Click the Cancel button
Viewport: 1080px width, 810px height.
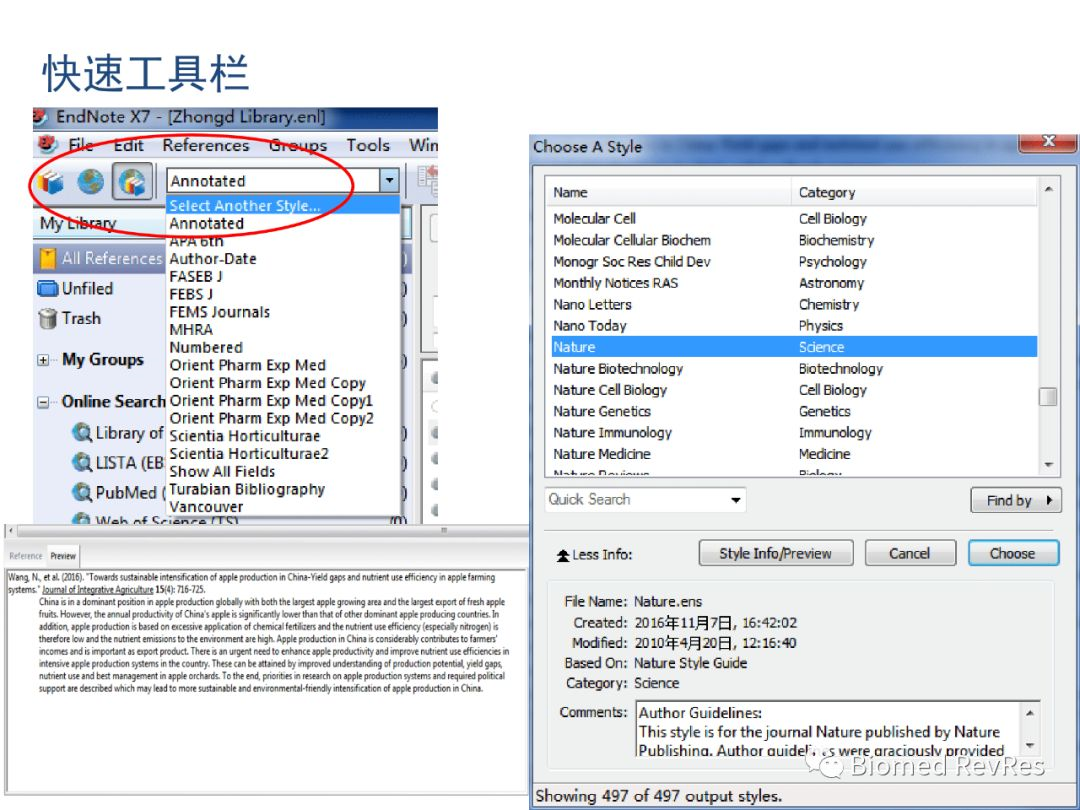tap(910, 553)
